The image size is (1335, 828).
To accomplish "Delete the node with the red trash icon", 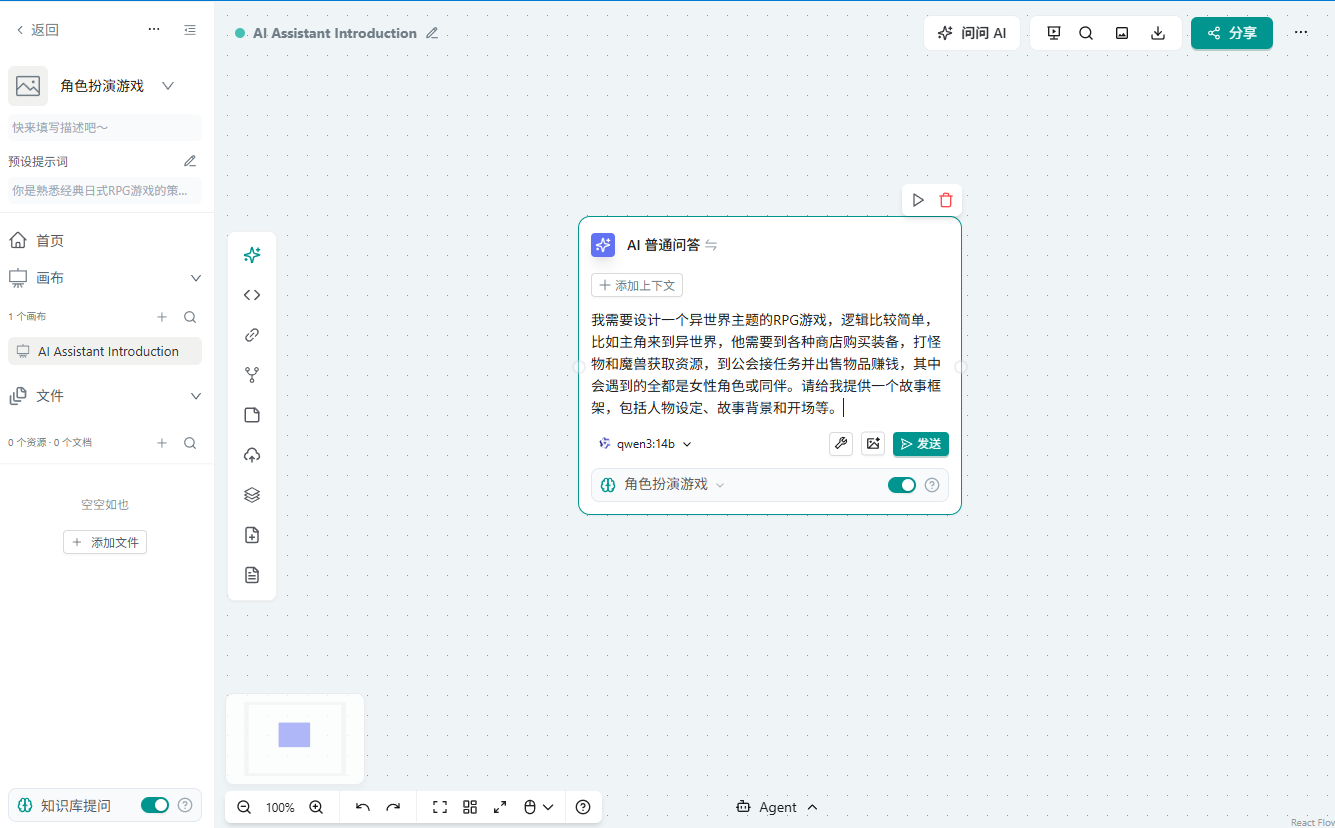I will tap(946, 200).
